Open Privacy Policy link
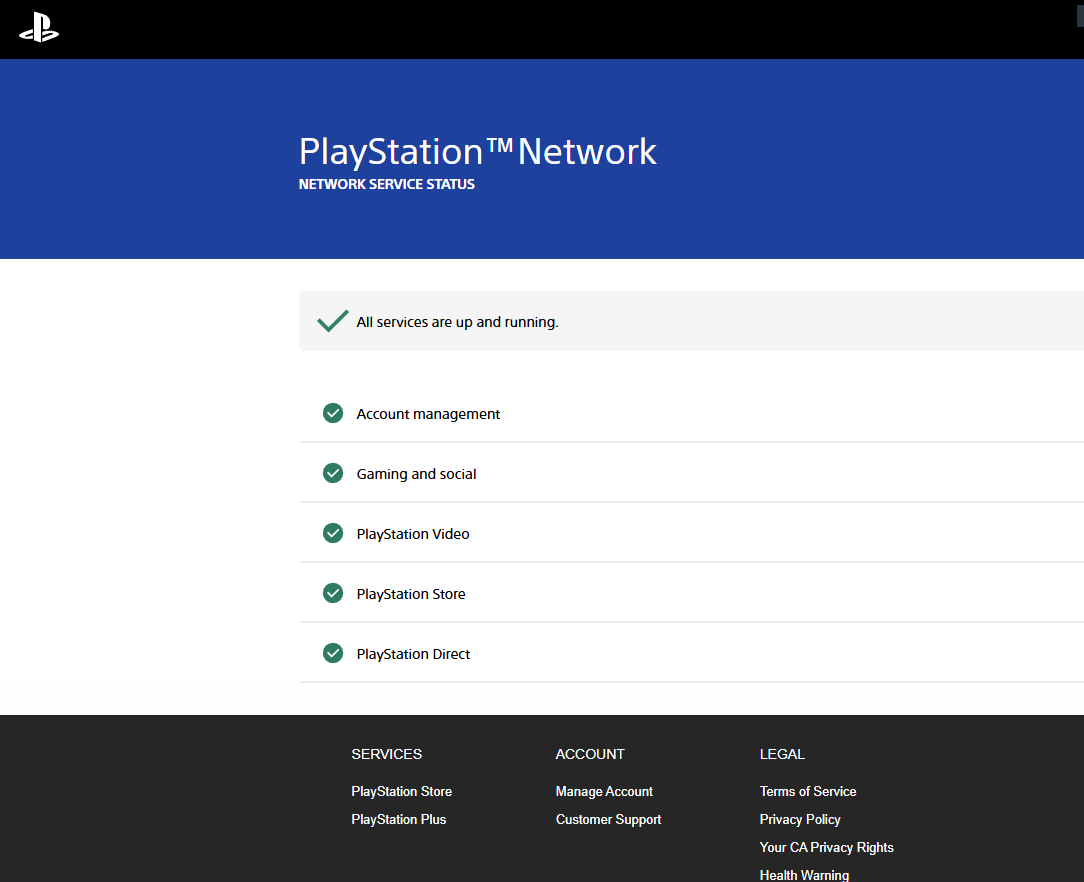This screenshot has height=882, width=1084. click(800, 819)
